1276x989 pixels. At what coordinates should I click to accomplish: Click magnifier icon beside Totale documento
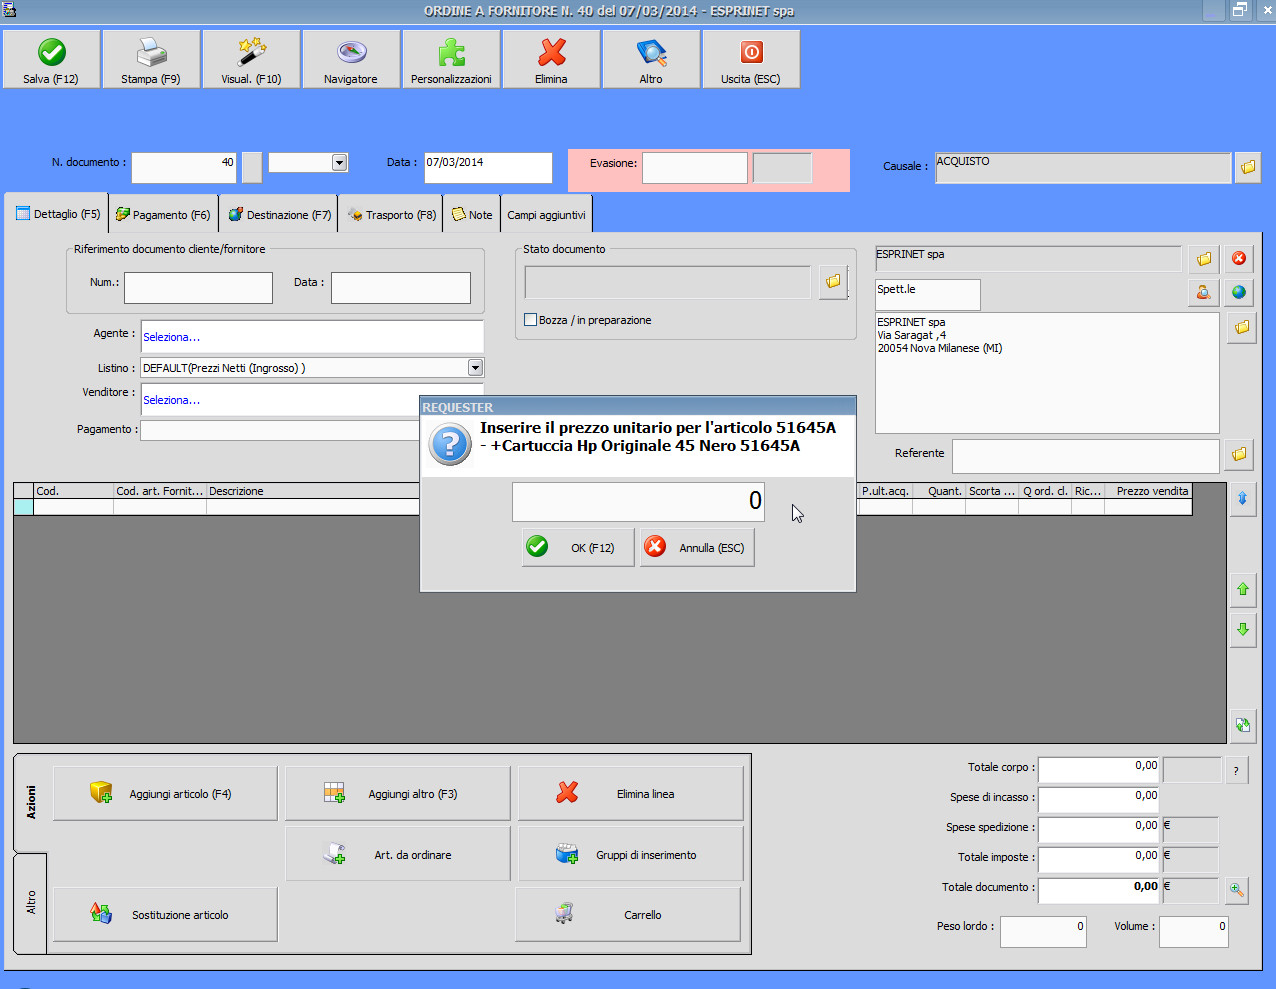click(1237, 889)
